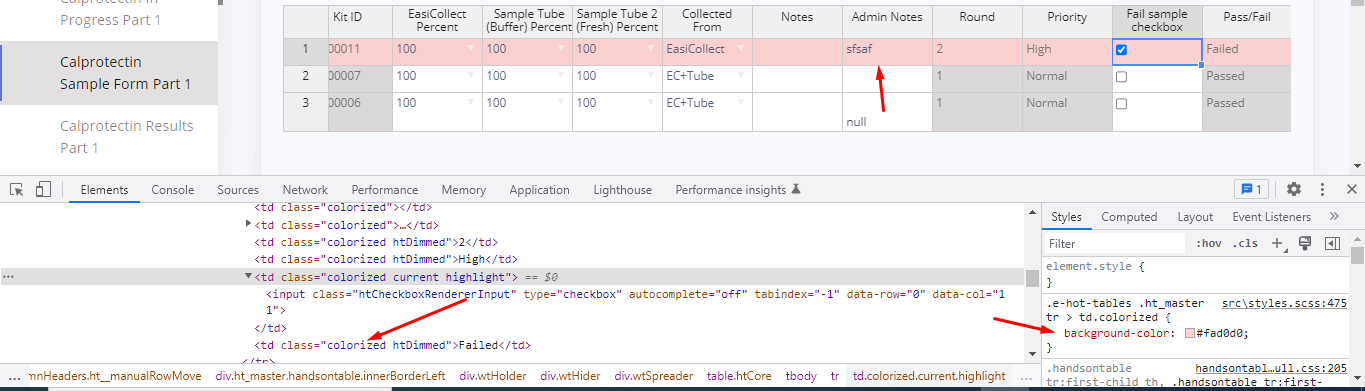Open the Event Listeners tab
1365x391 pixels.
1271,216
